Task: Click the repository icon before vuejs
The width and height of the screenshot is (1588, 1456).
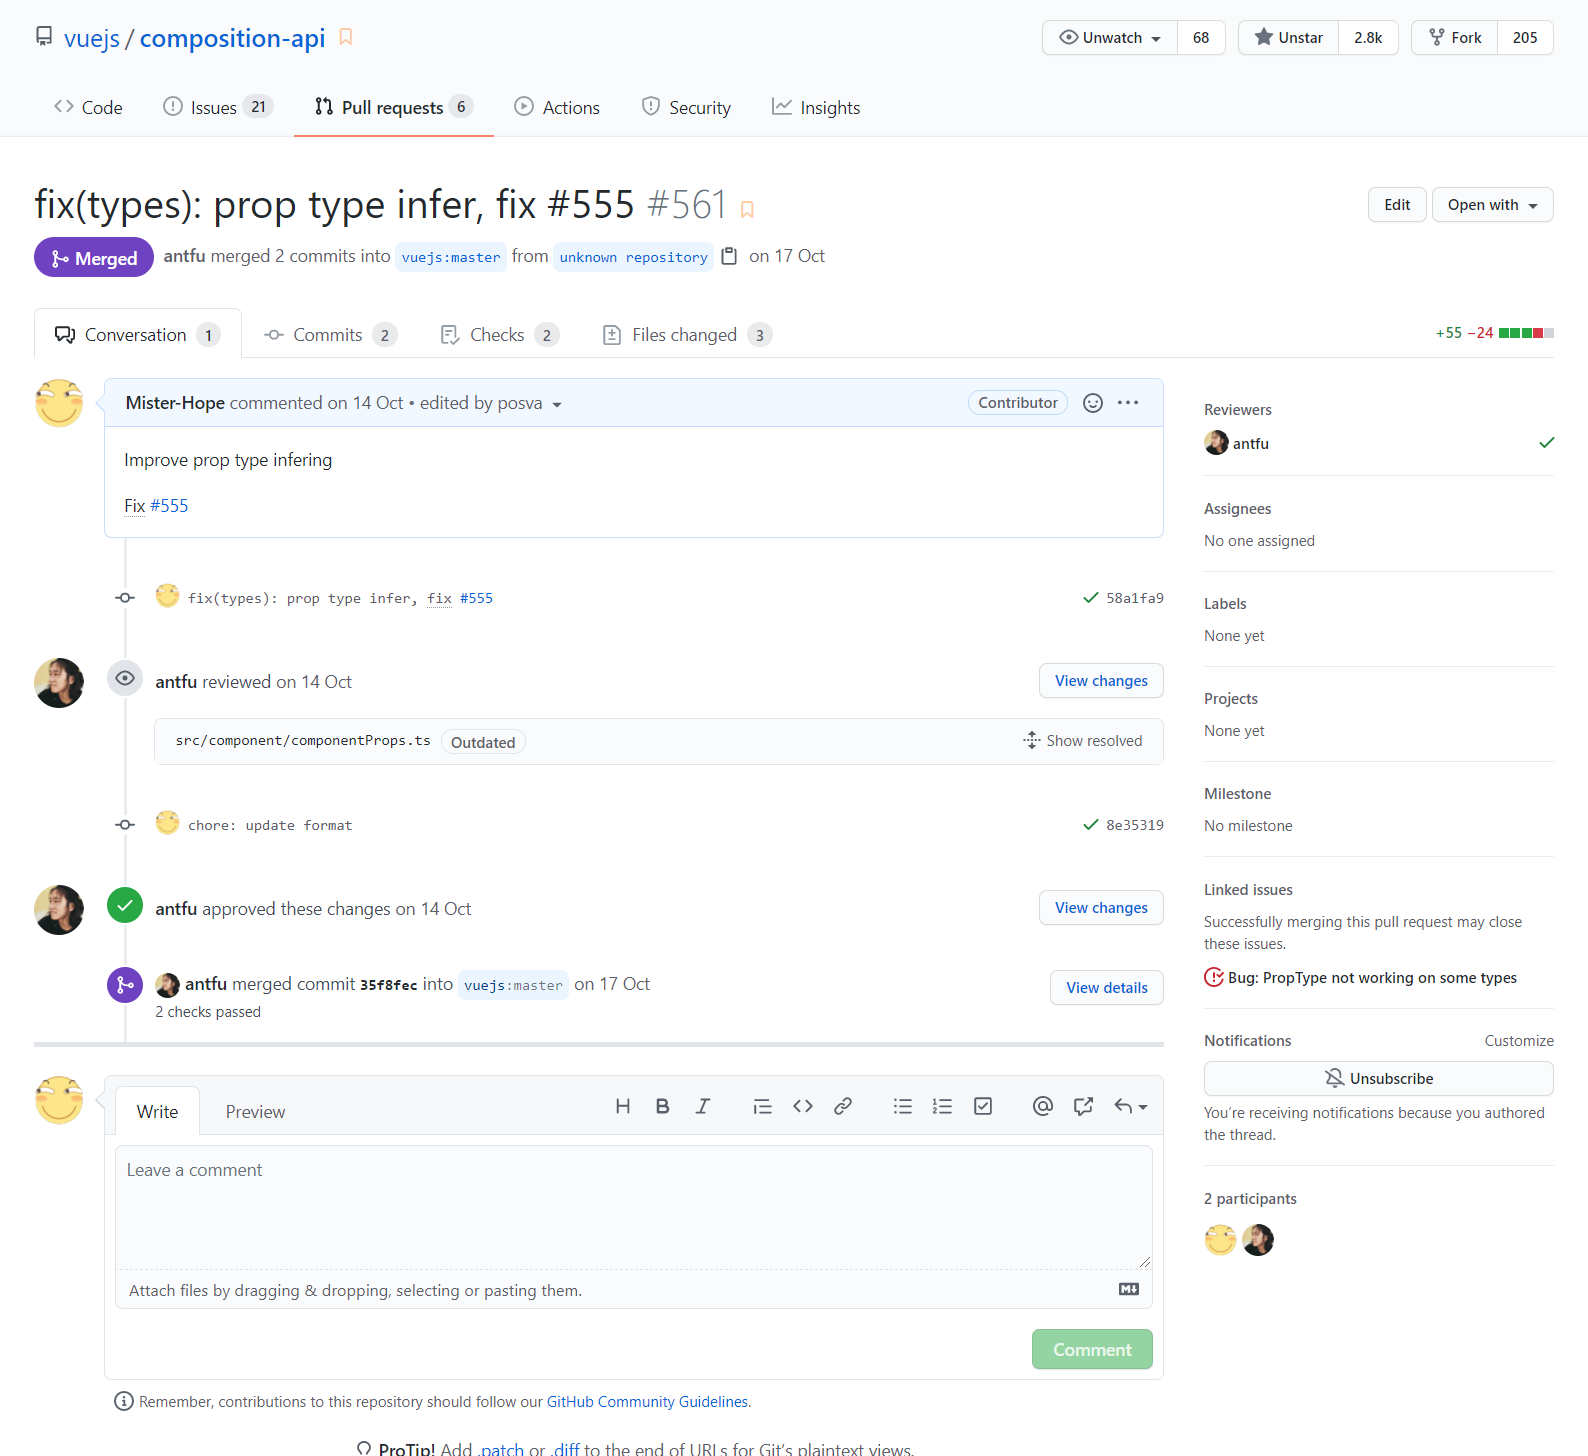Action: 44,37
